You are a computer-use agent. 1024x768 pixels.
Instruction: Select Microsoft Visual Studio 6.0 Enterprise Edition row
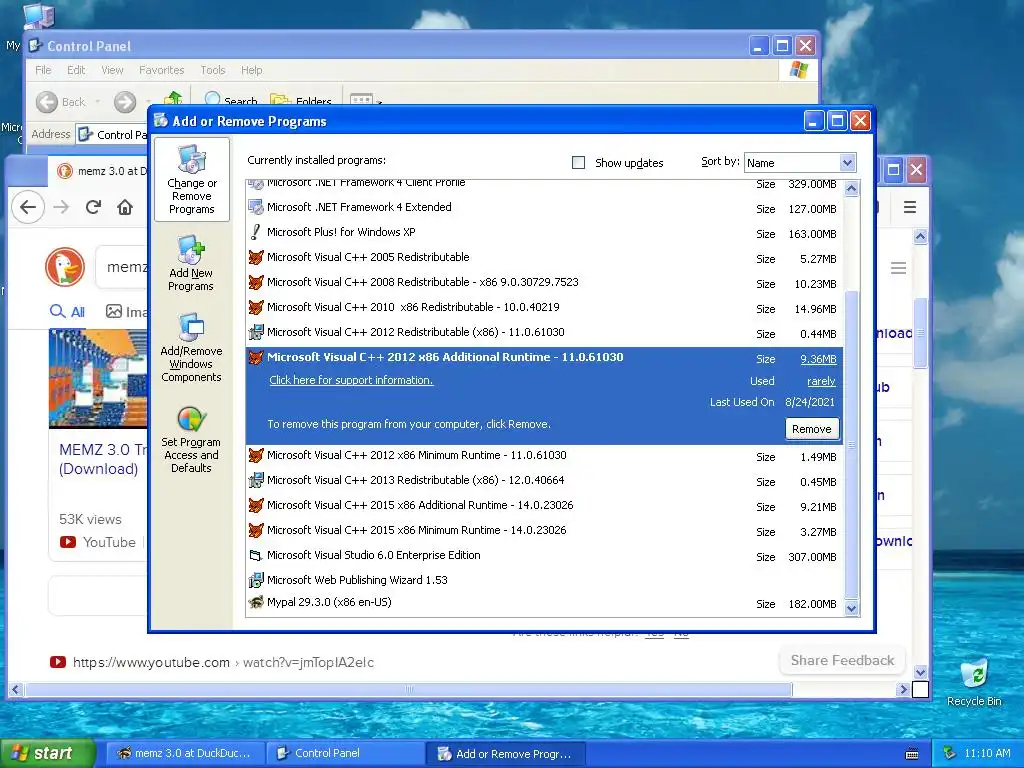point(544,556)
